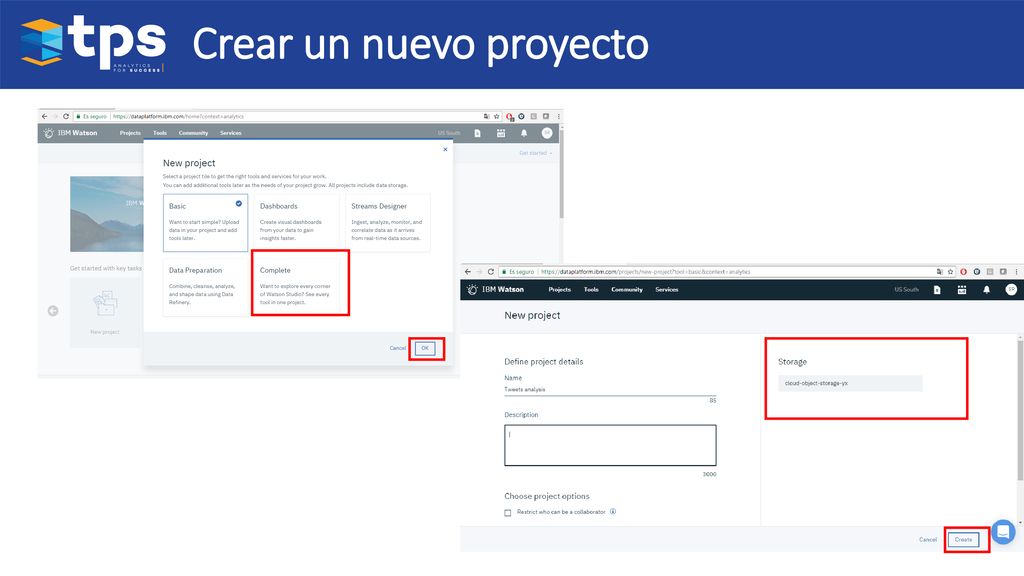This screenshot has width=1024, height=576.
Task: Open Get started dropdown on the home page
Action: [x=536, y=153]
